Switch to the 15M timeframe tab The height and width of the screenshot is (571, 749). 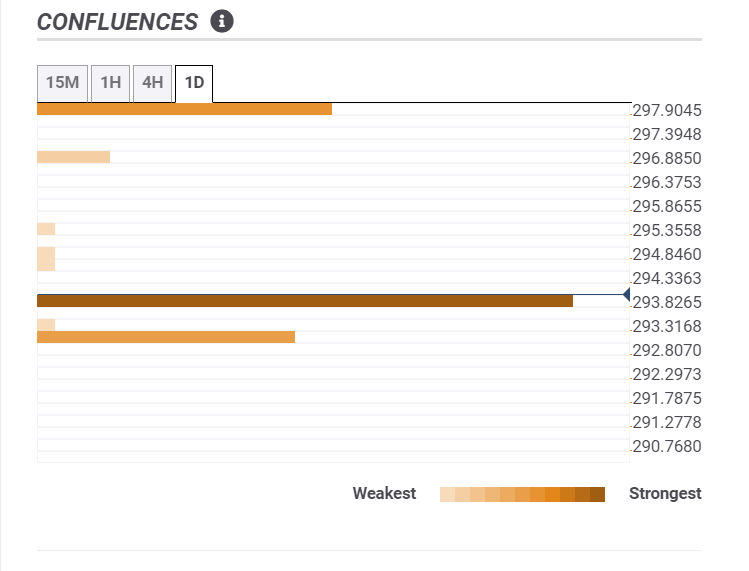62,83
